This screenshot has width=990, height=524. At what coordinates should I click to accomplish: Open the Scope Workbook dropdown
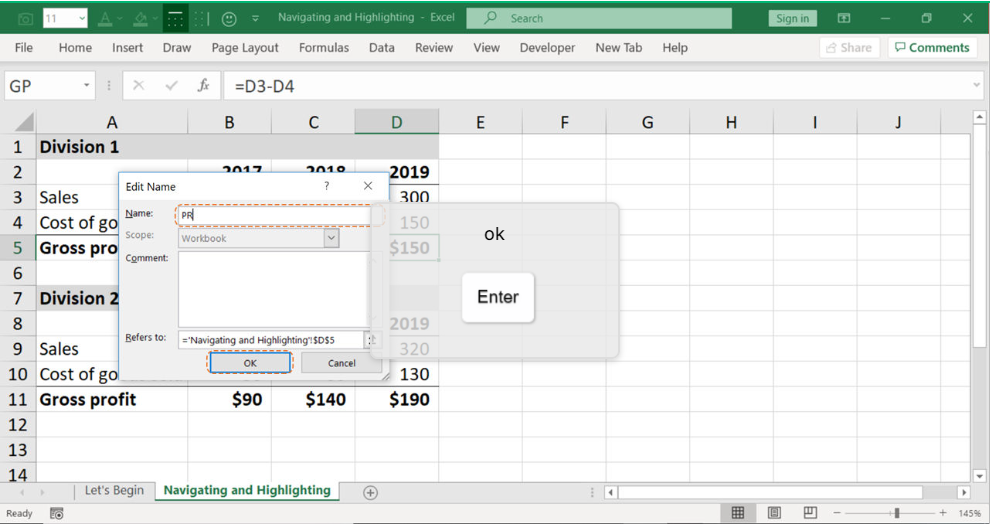tap(331, 238)
